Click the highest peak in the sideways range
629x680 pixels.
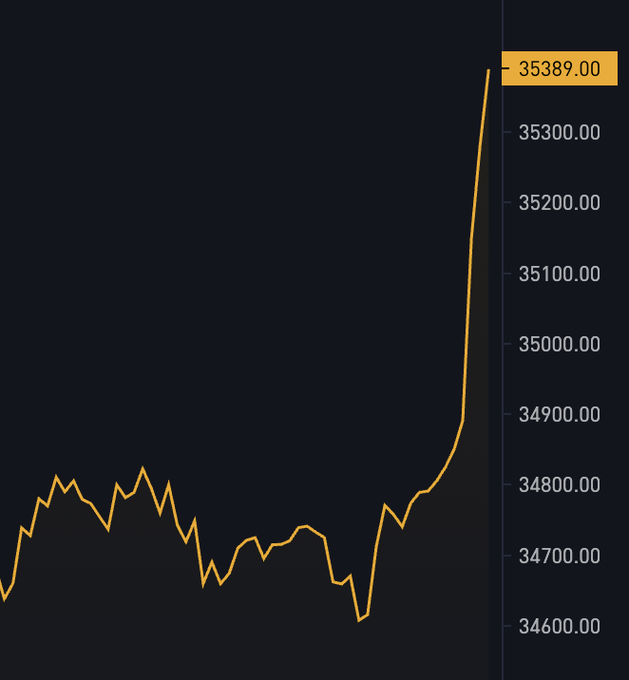point(142,468)
